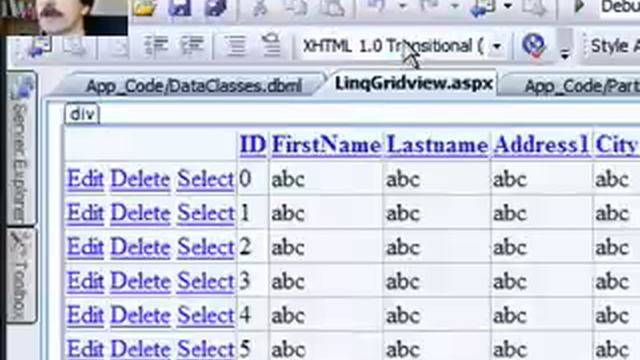Screen dimensions: 640x360
Task: Save the current file
Action: [x=180, y=7]
